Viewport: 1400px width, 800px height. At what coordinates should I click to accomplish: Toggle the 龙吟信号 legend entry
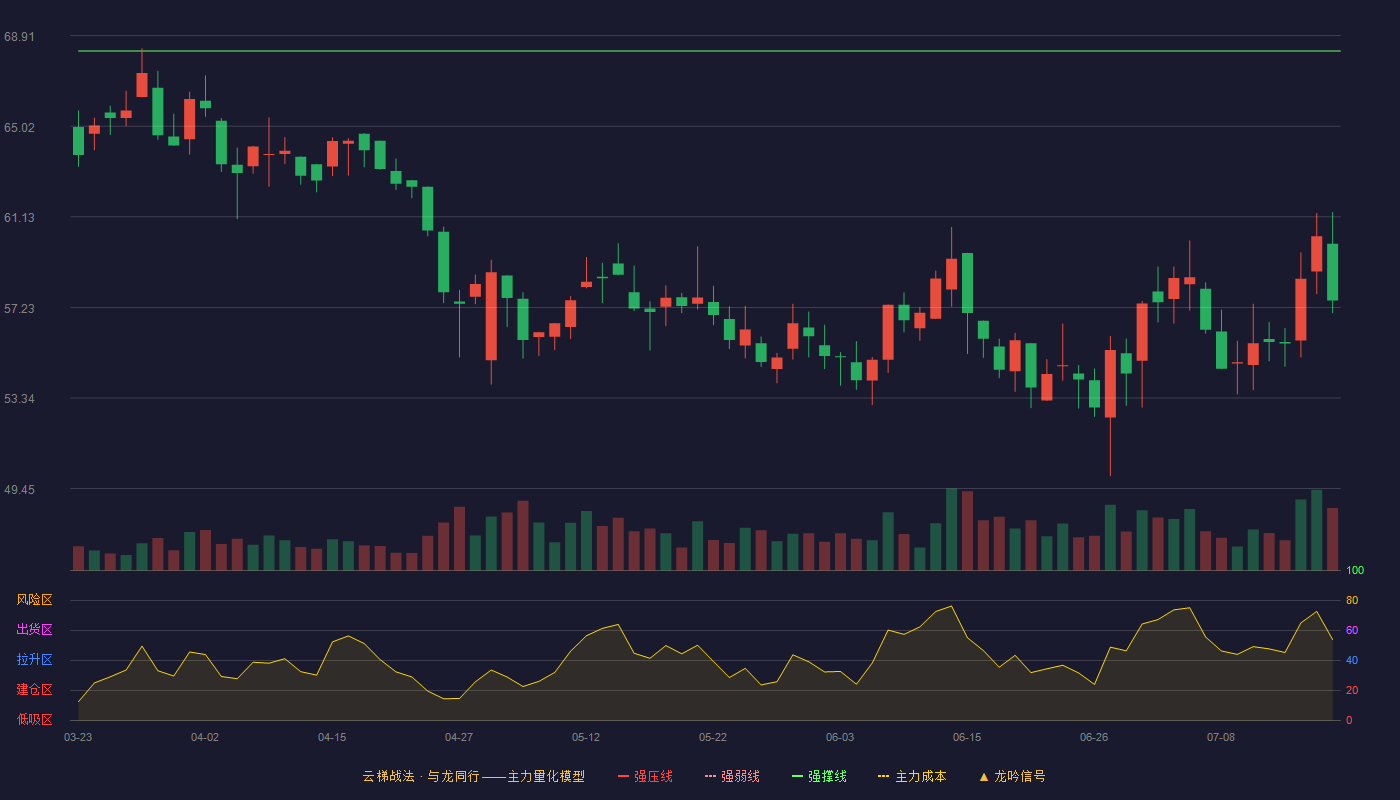(x=1012, y=776)
